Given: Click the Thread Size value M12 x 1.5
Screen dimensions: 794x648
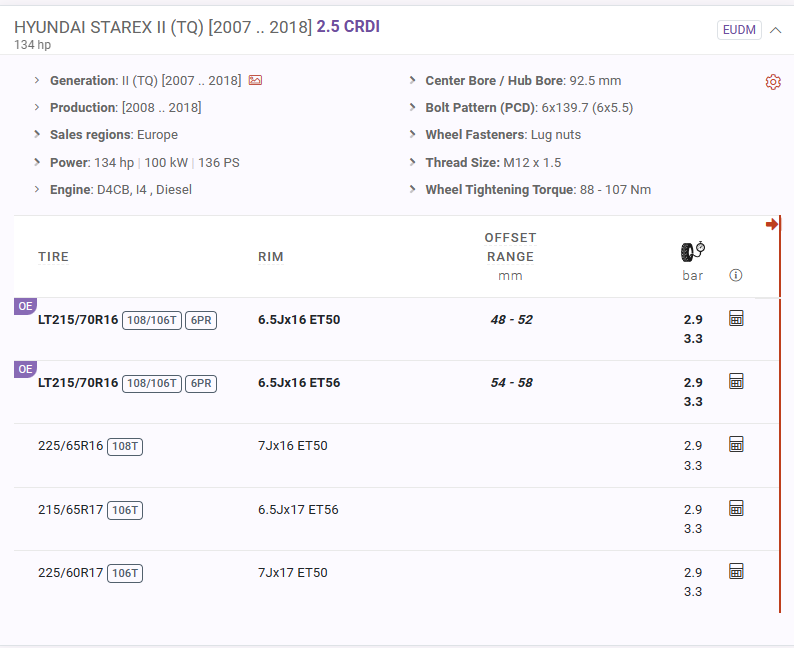Looking at the screenshot, I should [532, 163].
